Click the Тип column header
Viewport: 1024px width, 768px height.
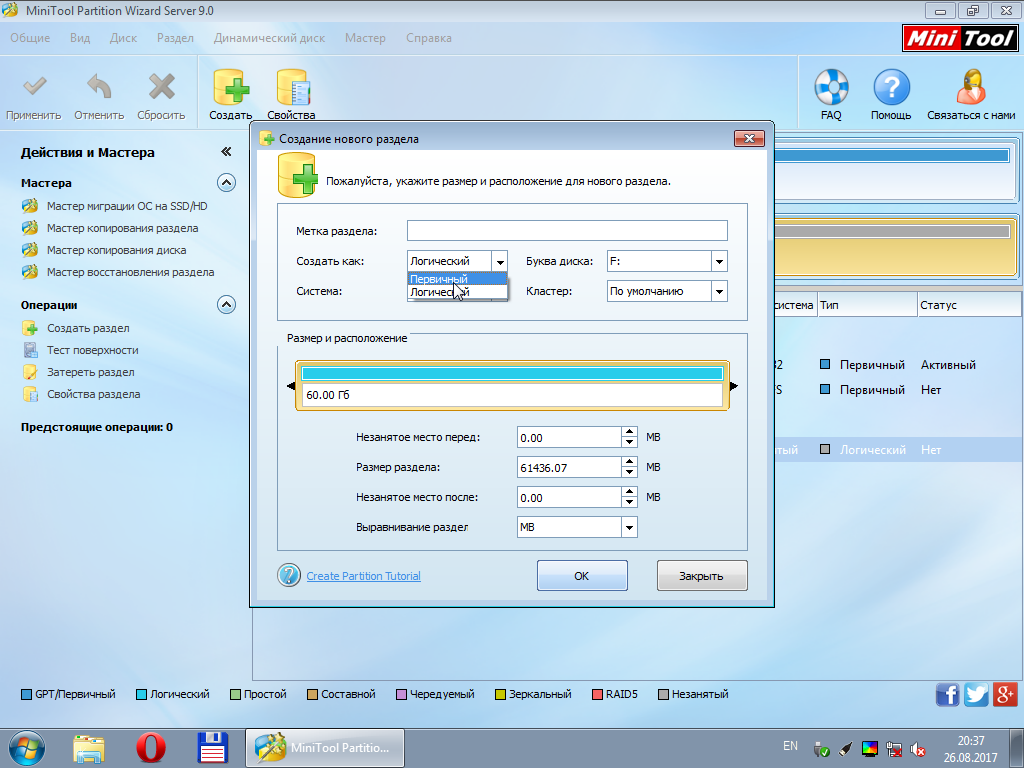pyautogui.click(x=867, y=305)
